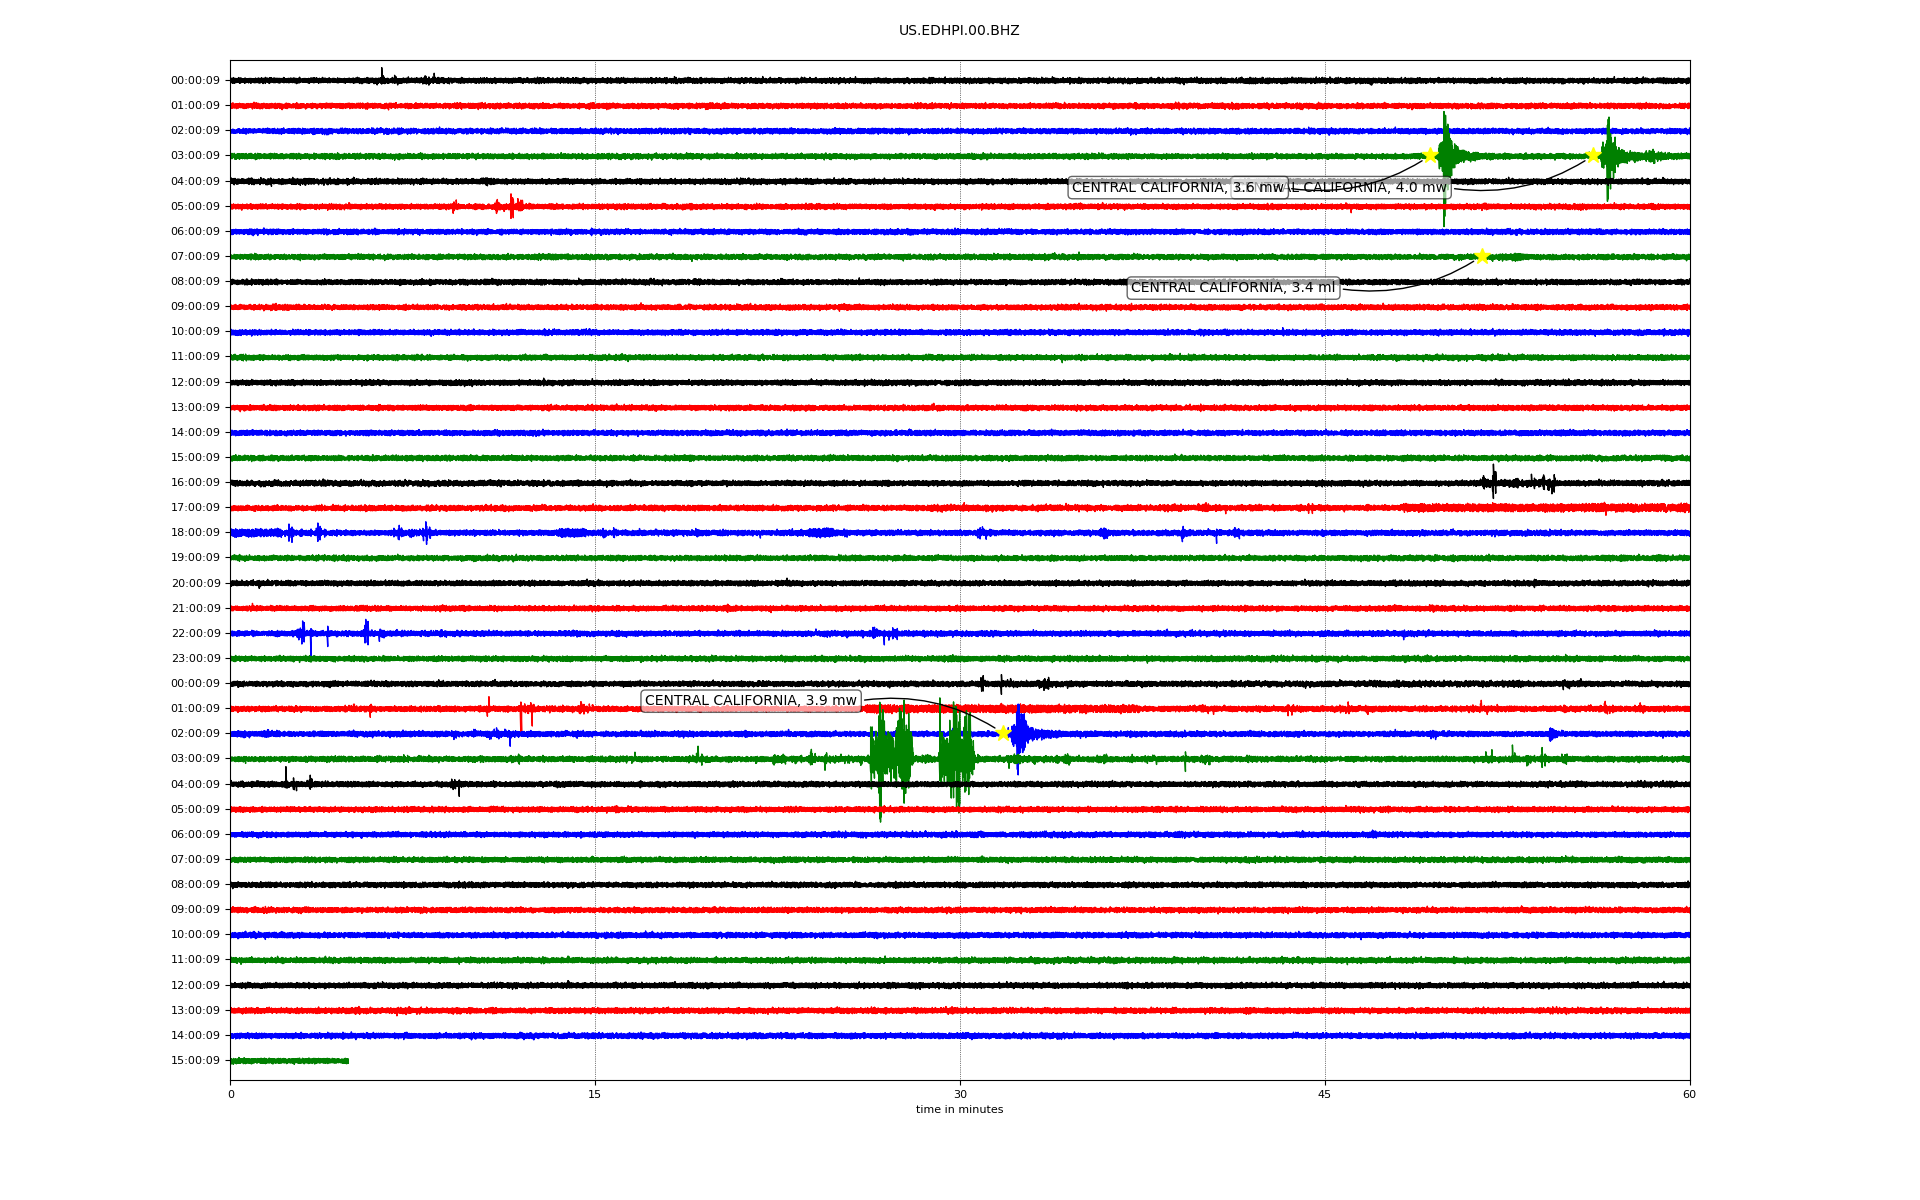Click the yellow star for the 3.4 ml event
Viewport: 1920px width, 1200px height.
[1482, 256]
